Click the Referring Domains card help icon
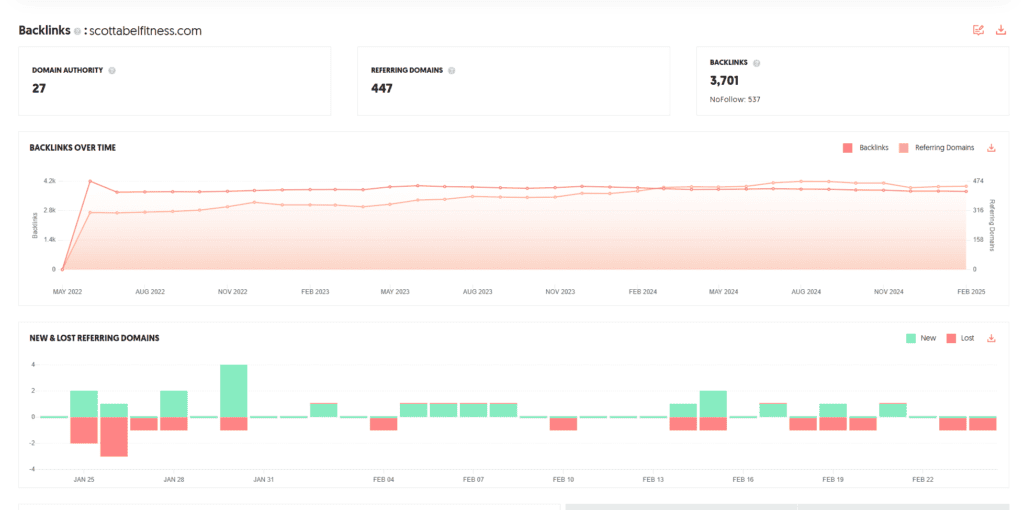The width and height of the screenshot is (1024, 510). (x=452, y=71)
